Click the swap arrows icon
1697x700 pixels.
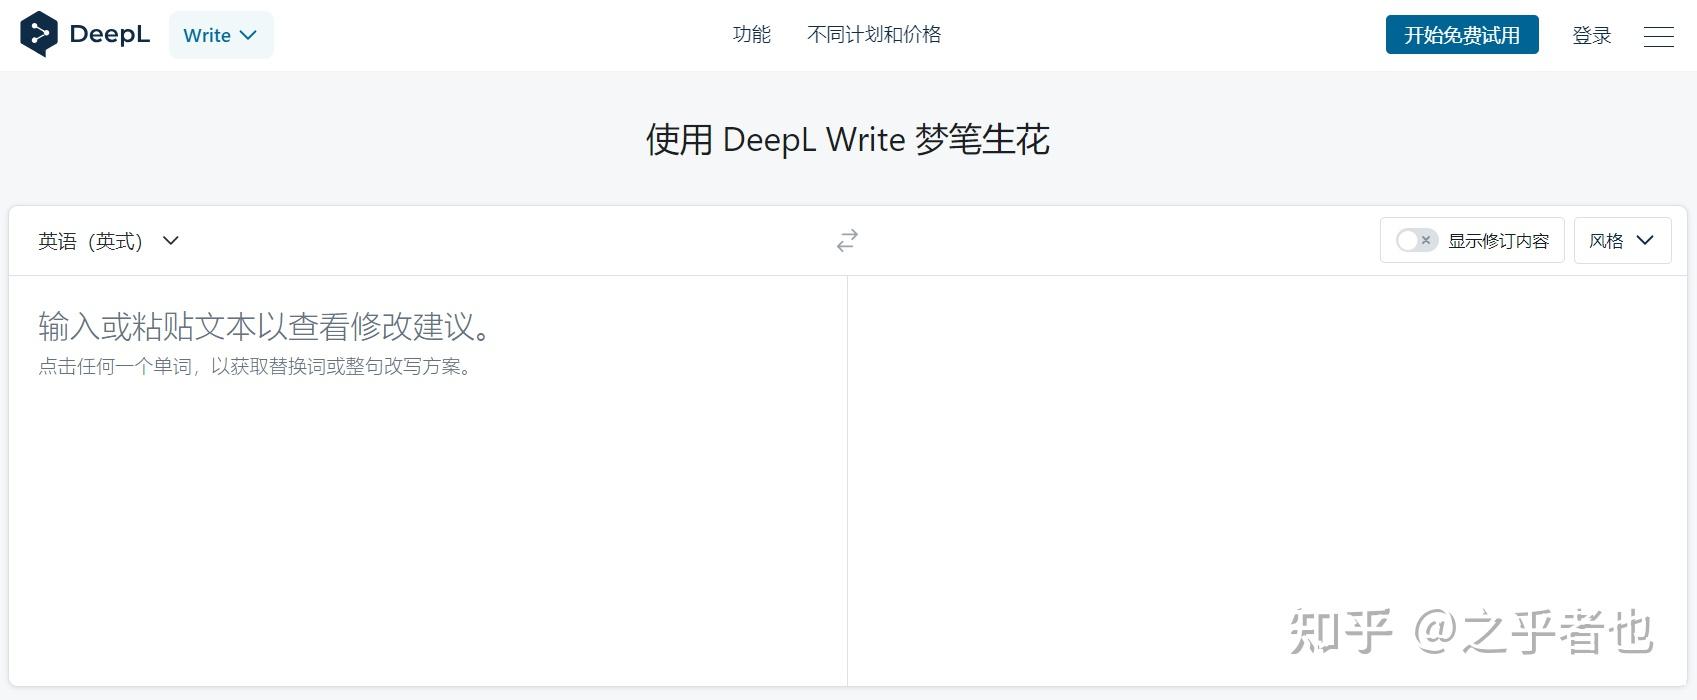click(847, 241)
